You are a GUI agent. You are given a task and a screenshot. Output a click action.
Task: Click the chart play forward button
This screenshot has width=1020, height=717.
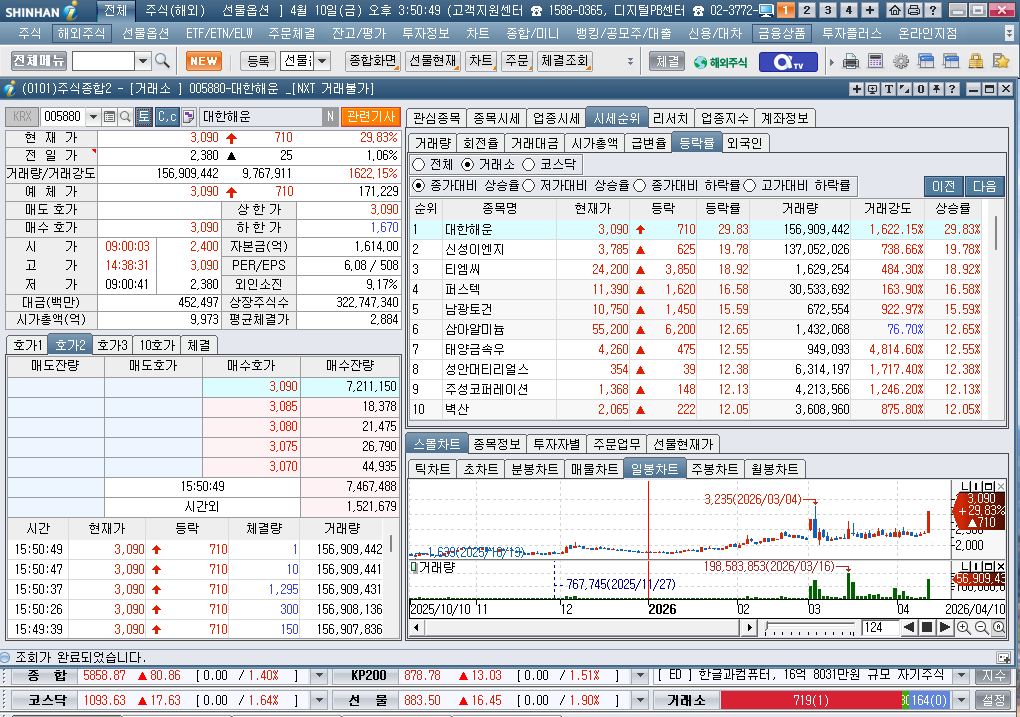[x=945, y=628]
